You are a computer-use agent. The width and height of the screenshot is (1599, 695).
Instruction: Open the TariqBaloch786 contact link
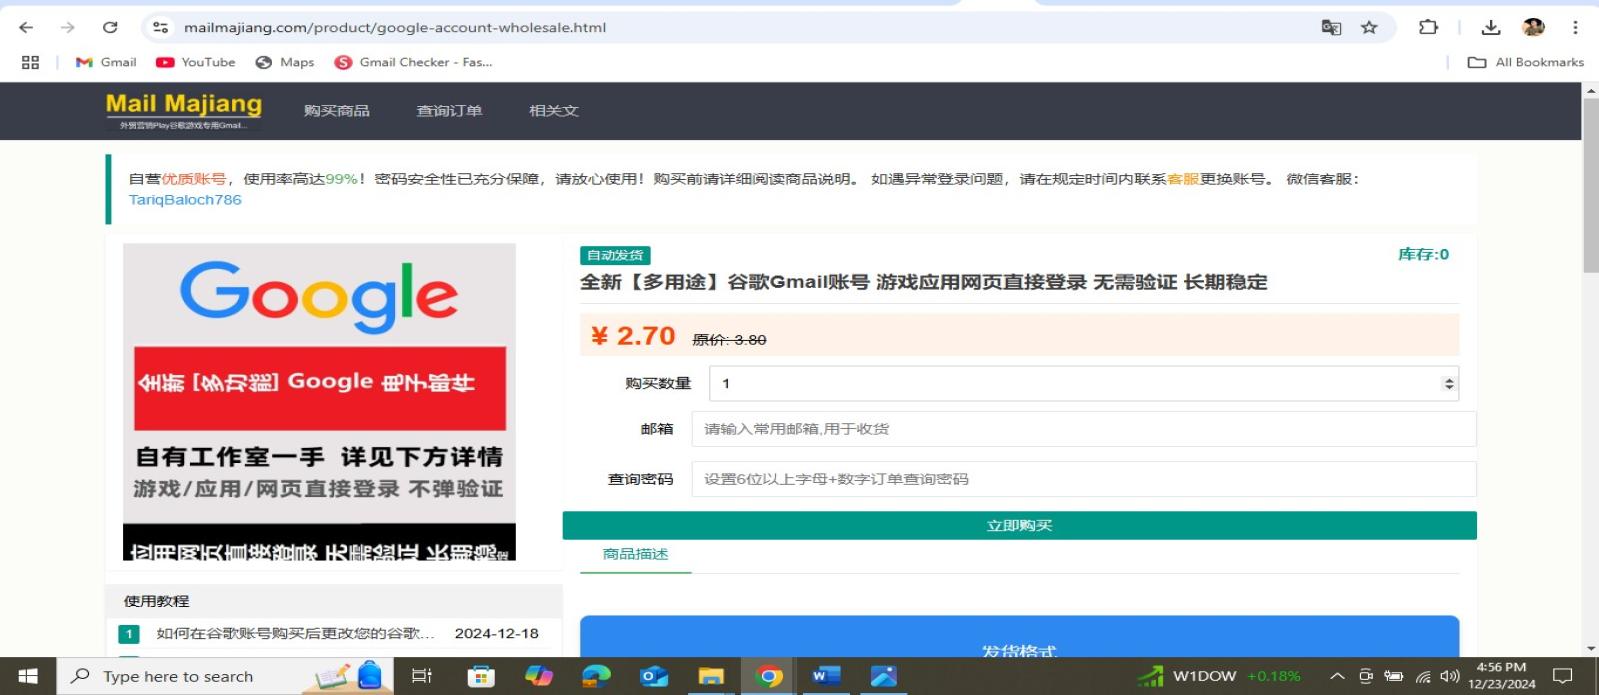coord(185,200)
